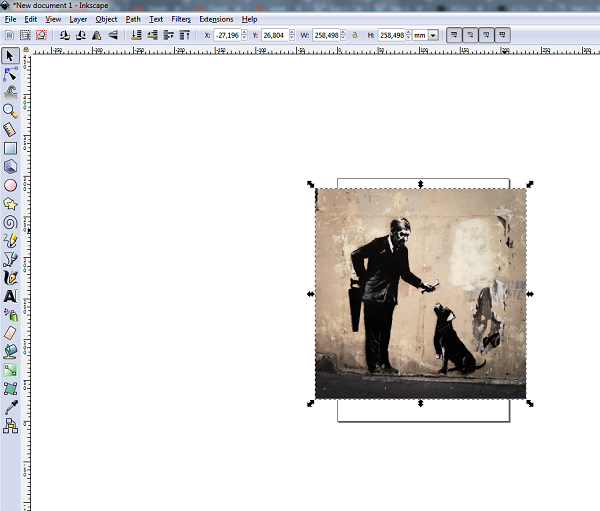Select the 3D Box tool
Image resolution: width=600 pixels, height=511 pixels.
[x=10, y=167]
